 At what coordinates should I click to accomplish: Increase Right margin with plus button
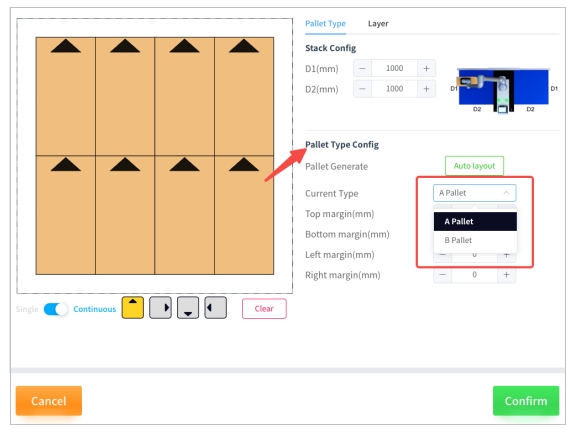click(x=506, y=275)
